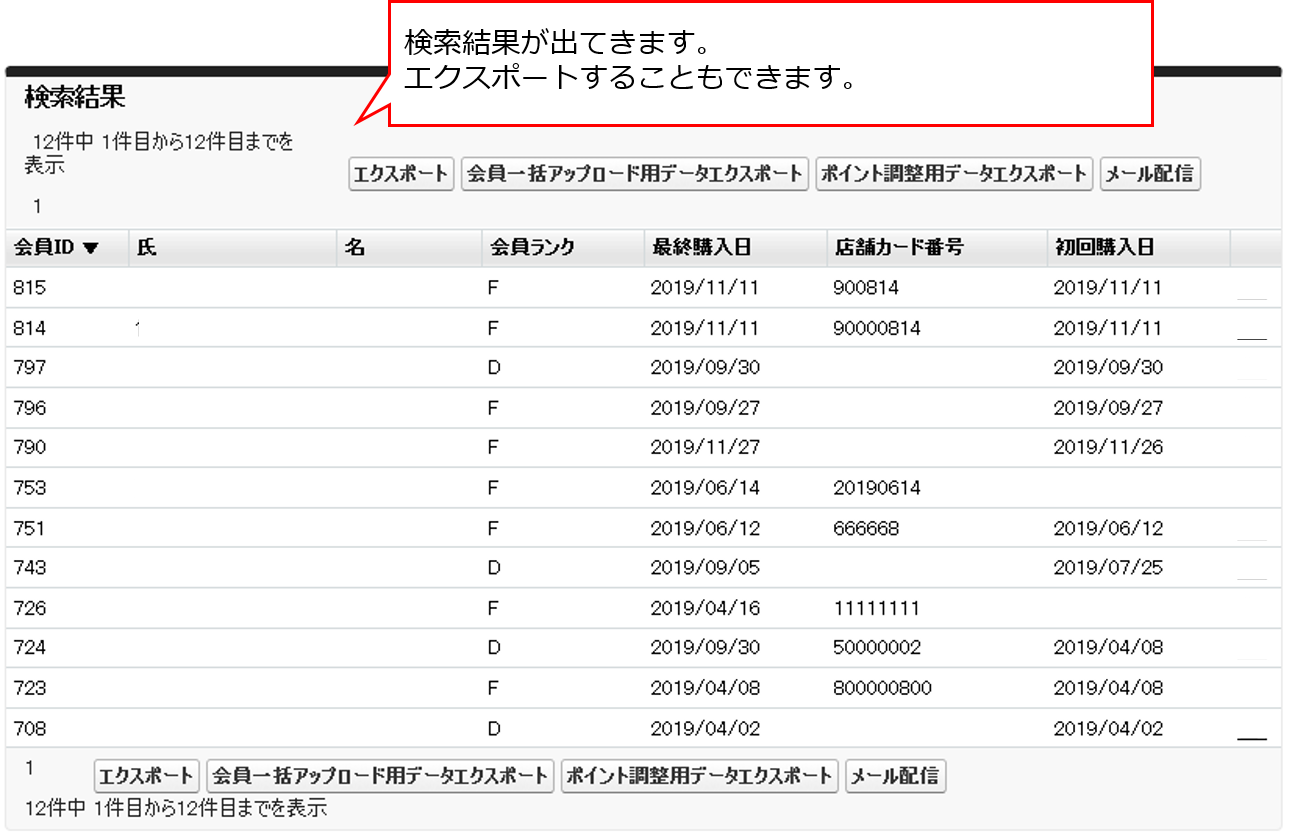Sort results by 最終購入日 column
This screenshot has height=834, width=1292.
point(700,248)
